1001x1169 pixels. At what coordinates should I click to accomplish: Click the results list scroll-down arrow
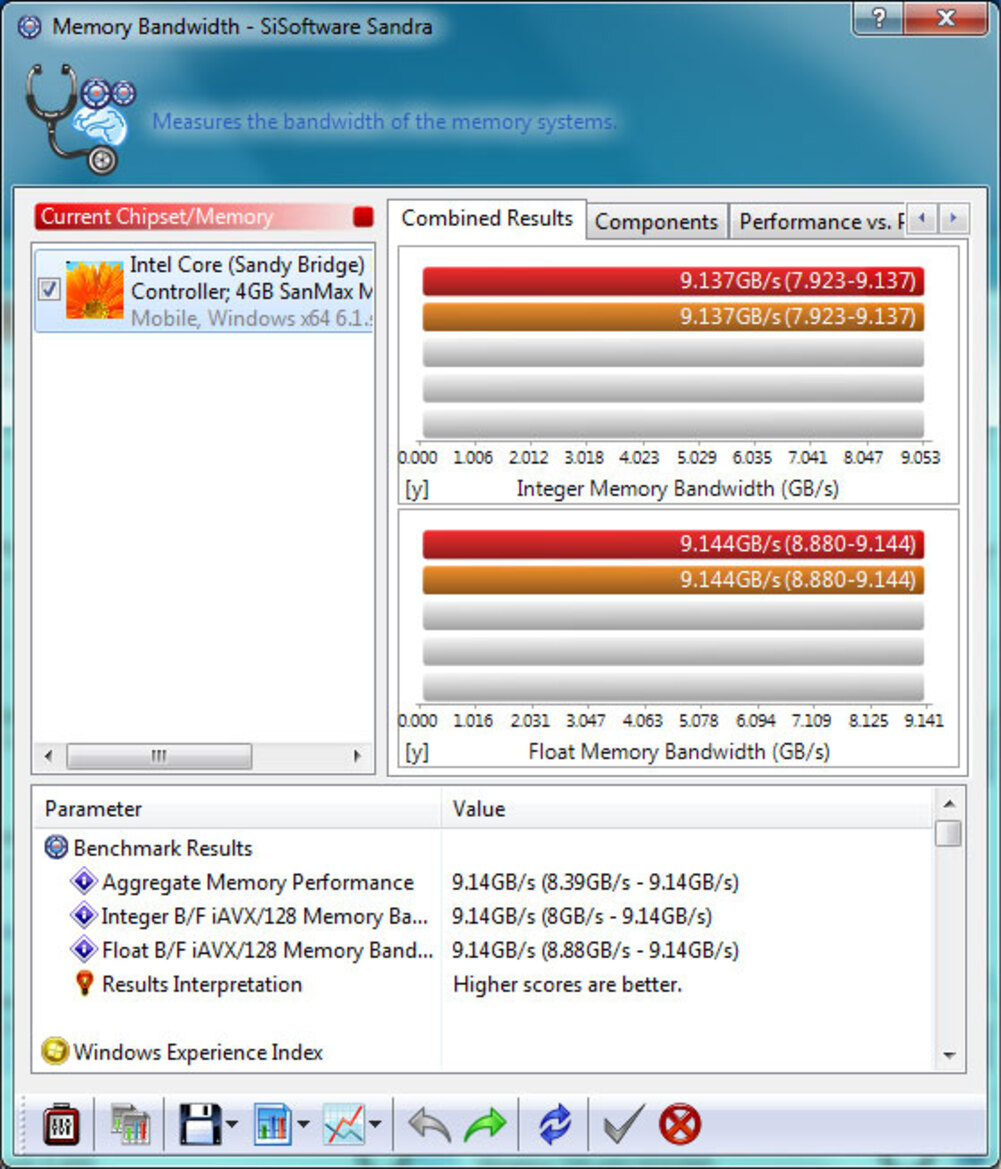click(949, 1055)
